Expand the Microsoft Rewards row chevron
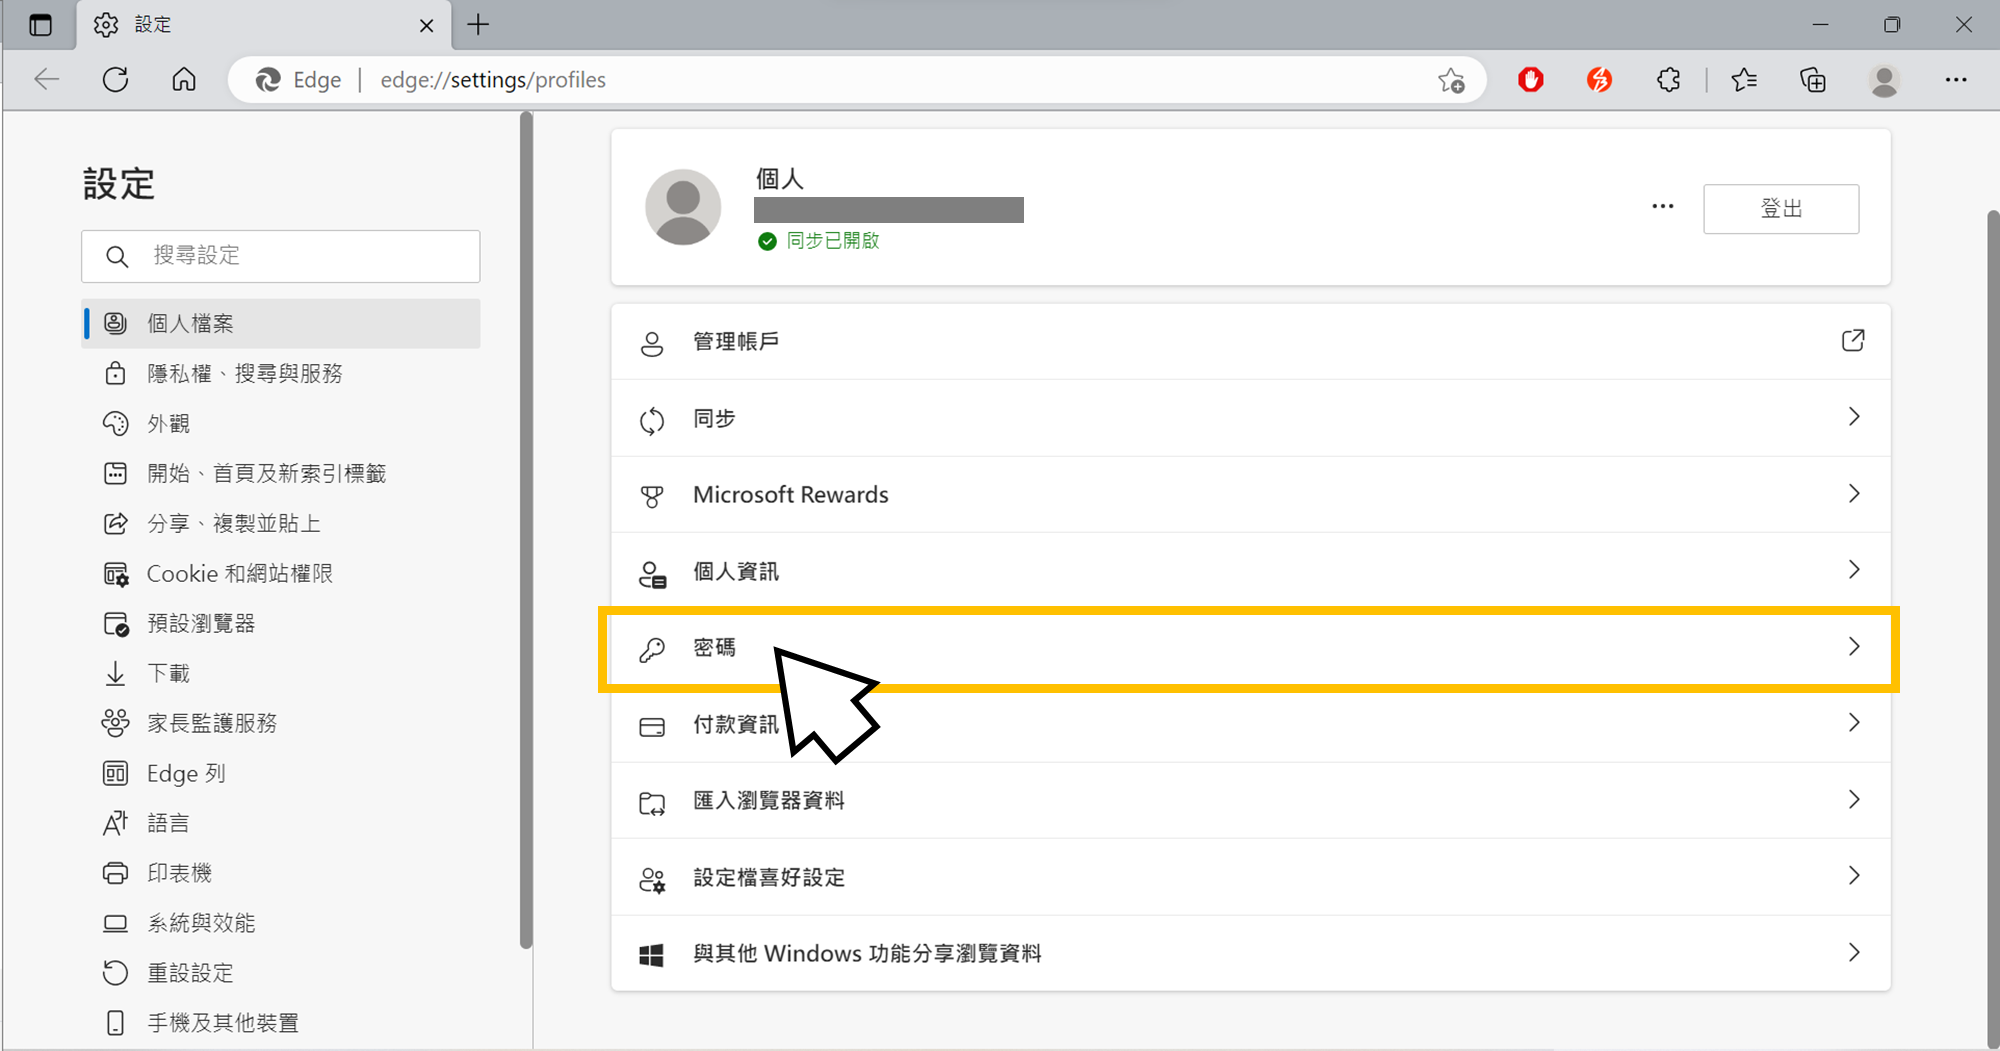This screenshot has width=2000, height=1051. (x=1854, y=494)
